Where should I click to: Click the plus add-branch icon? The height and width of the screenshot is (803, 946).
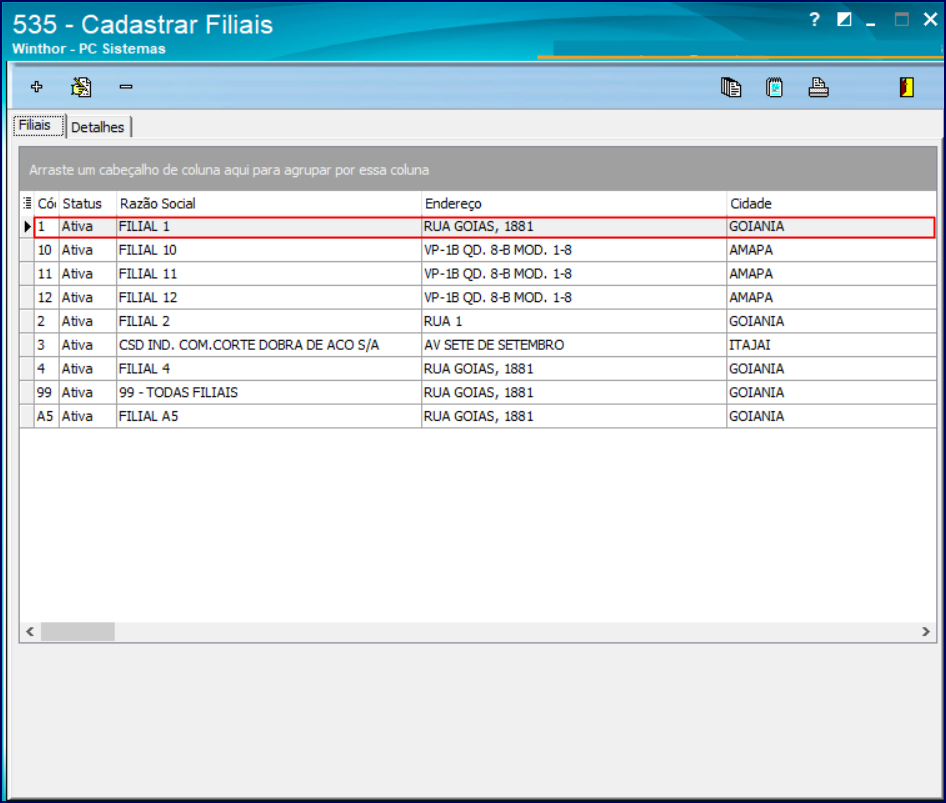pos(36,87)
